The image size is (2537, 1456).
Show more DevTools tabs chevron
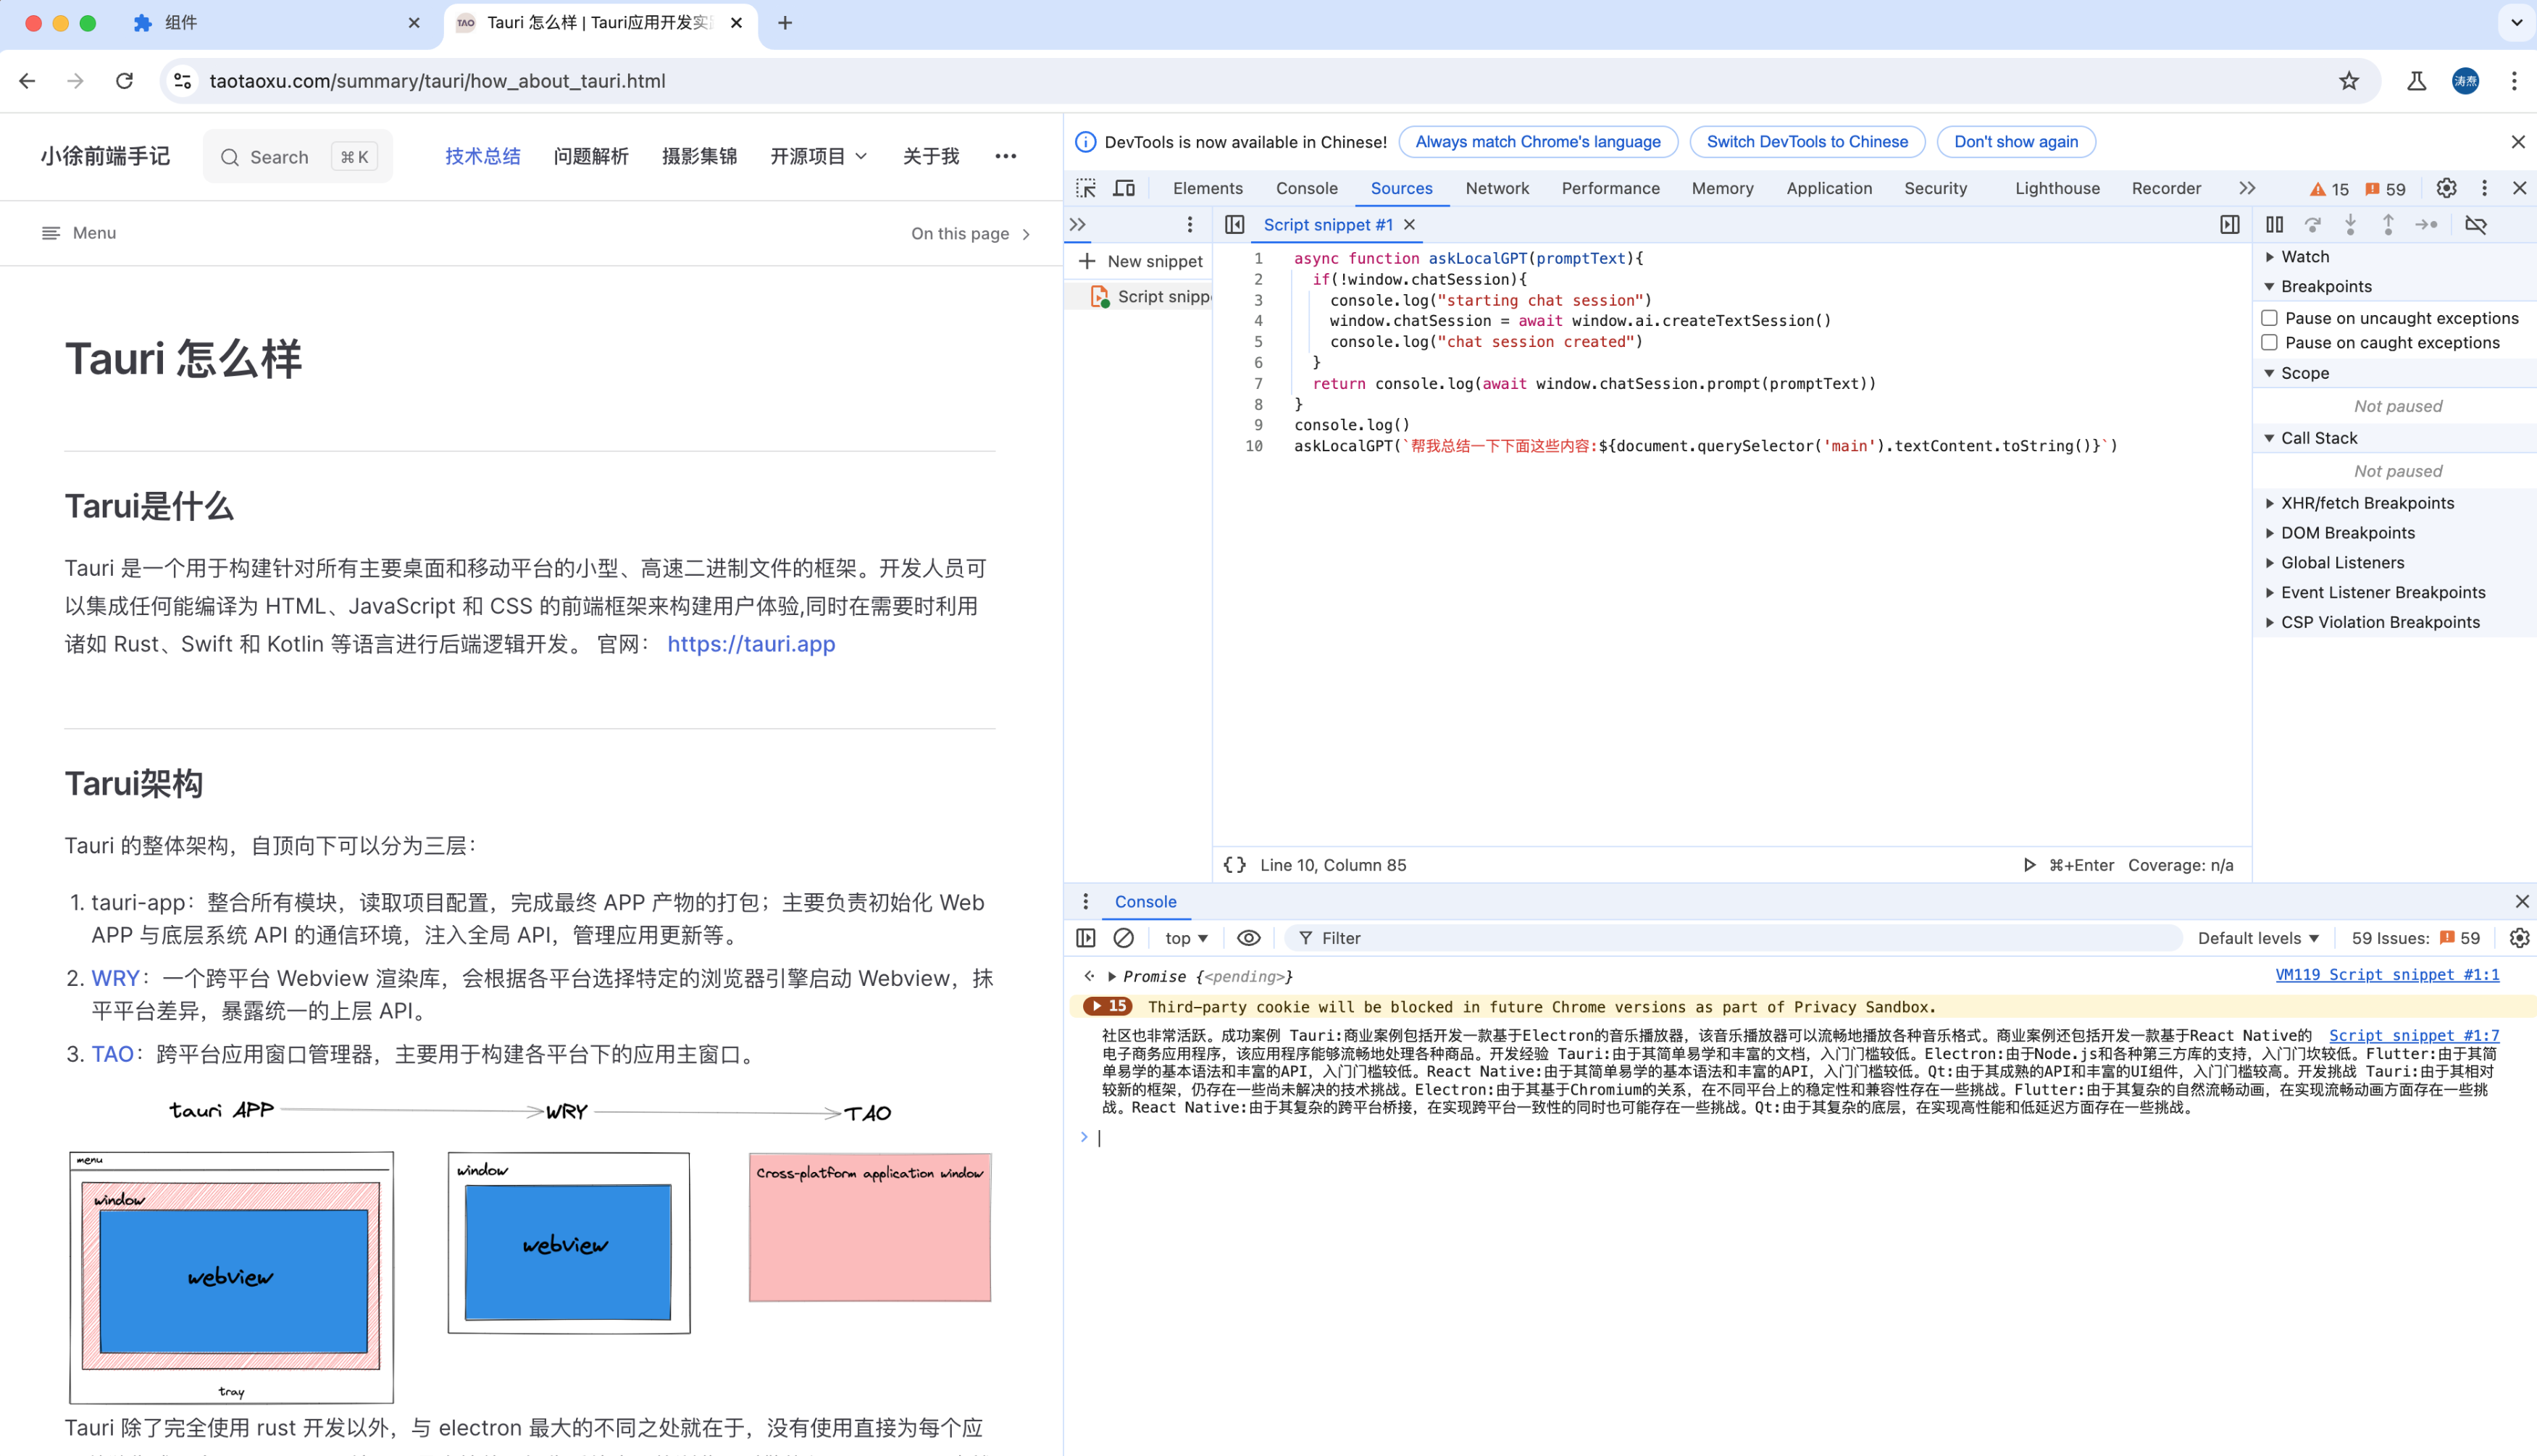(x=2247, y=188)
